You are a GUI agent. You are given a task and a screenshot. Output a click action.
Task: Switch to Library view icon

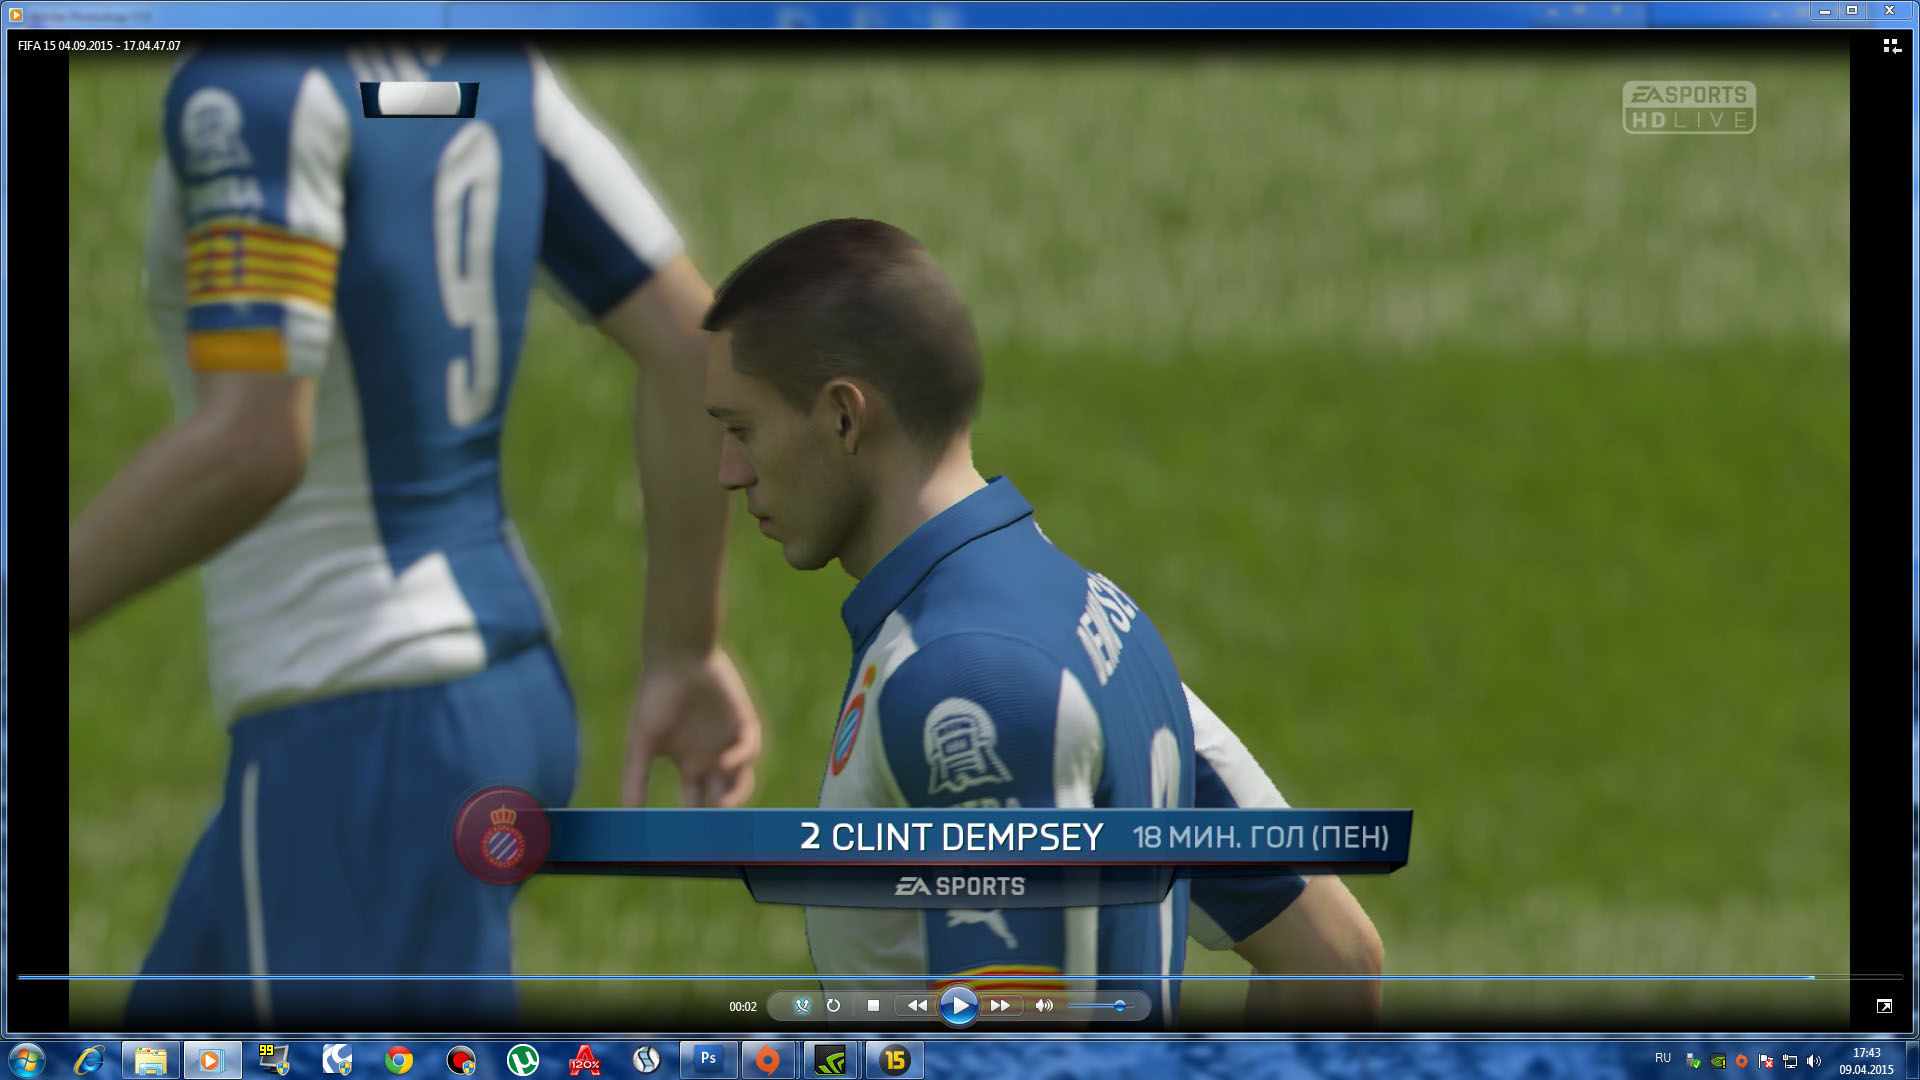point(1891,46)
